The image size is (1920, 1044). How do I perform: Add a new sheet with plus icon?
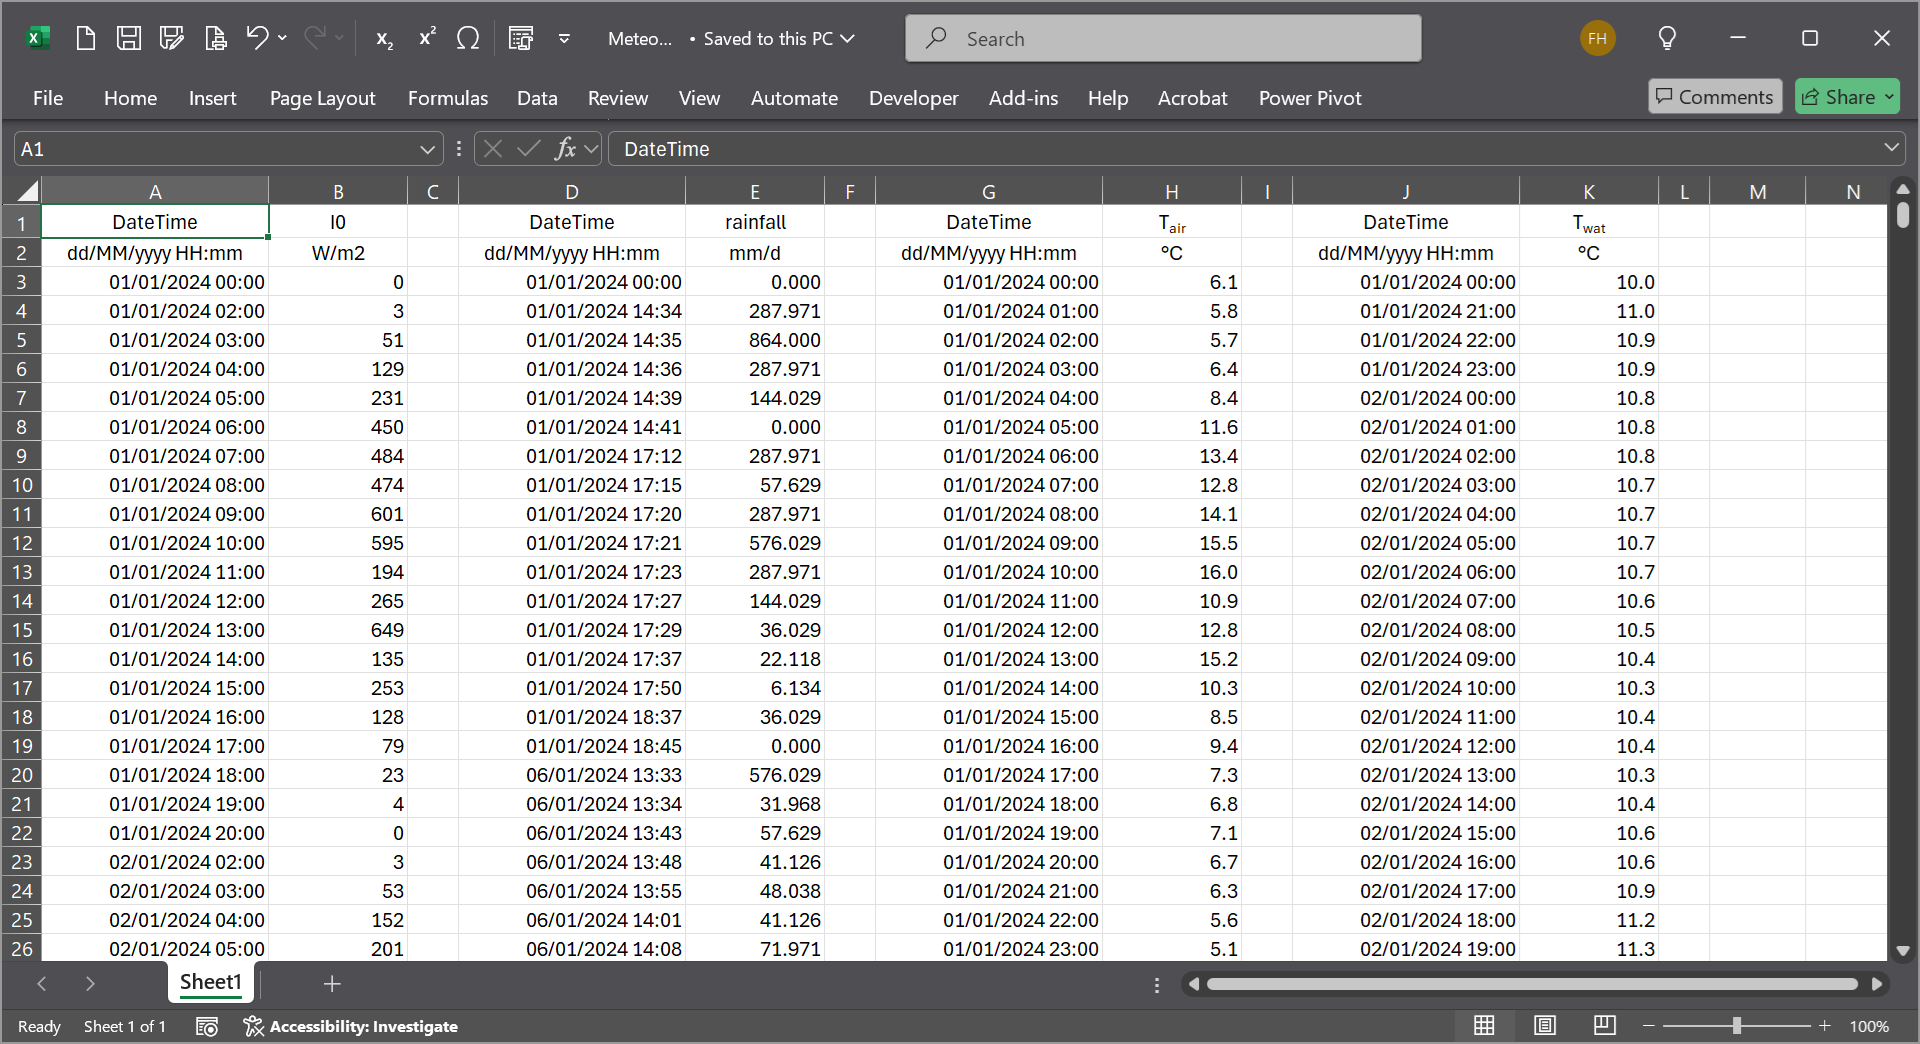tap(332, 984)
